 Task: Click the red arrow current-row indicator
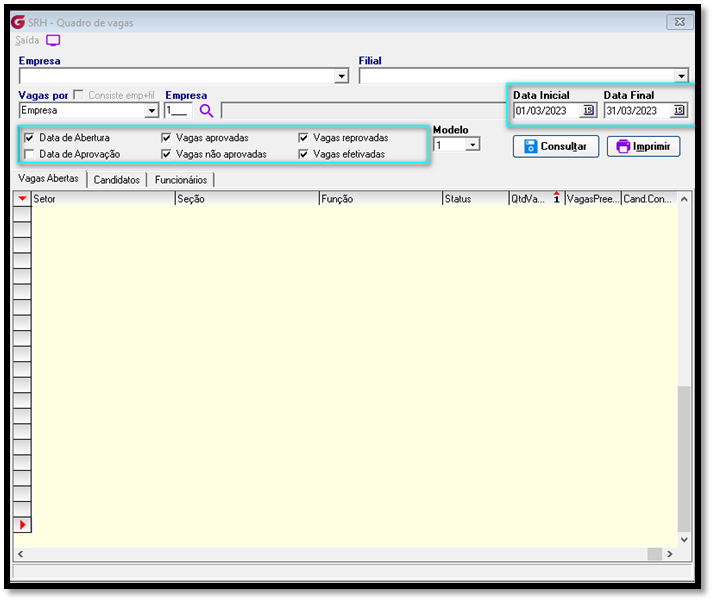pyautogui.click(x=22, y=525)
